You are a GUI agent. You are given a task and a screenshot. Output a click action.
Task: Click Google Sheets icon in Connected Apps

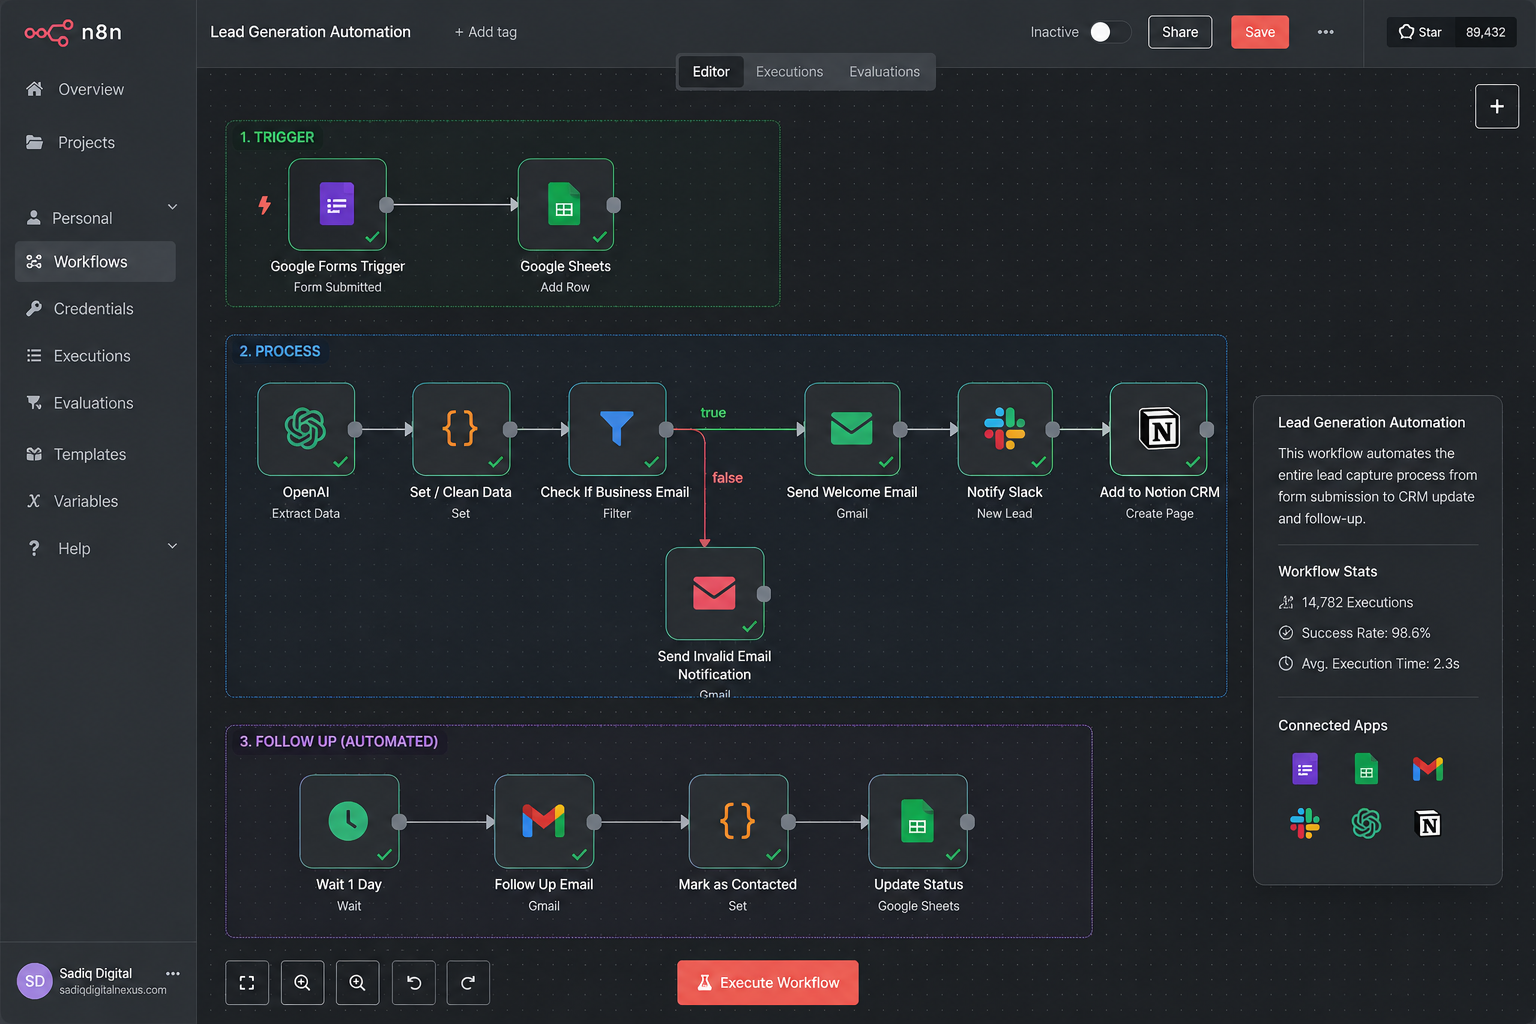pyautogui.click(x=1366, y=769)
